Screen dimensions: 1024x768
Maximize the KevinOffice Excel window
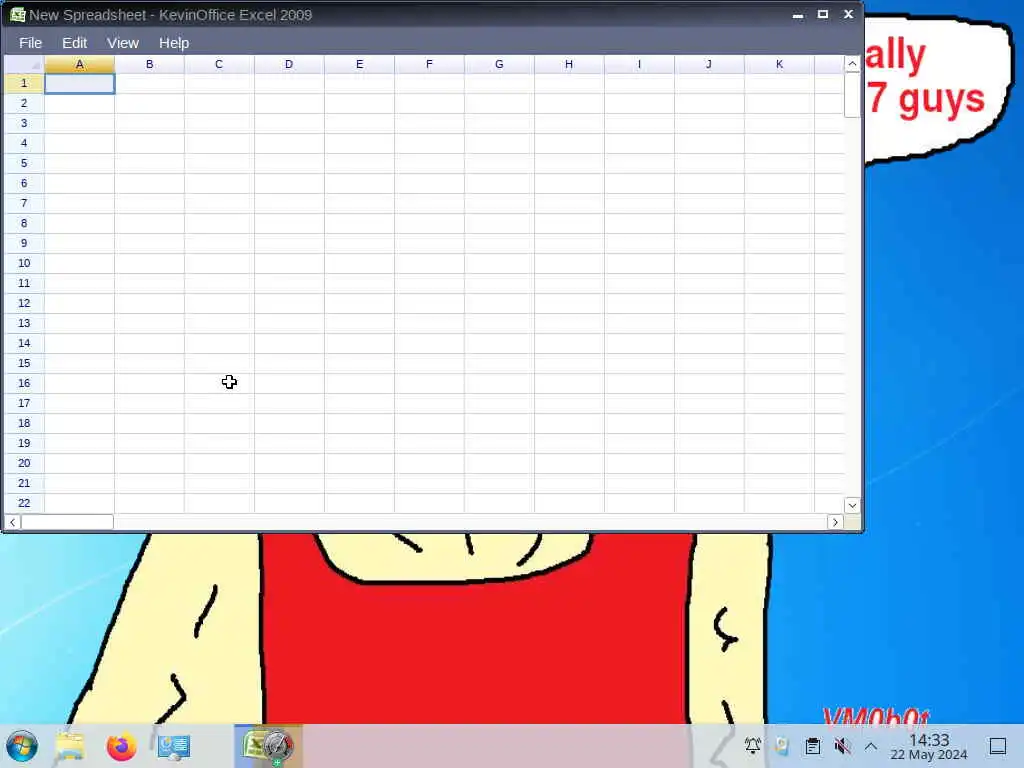point(823,14)
